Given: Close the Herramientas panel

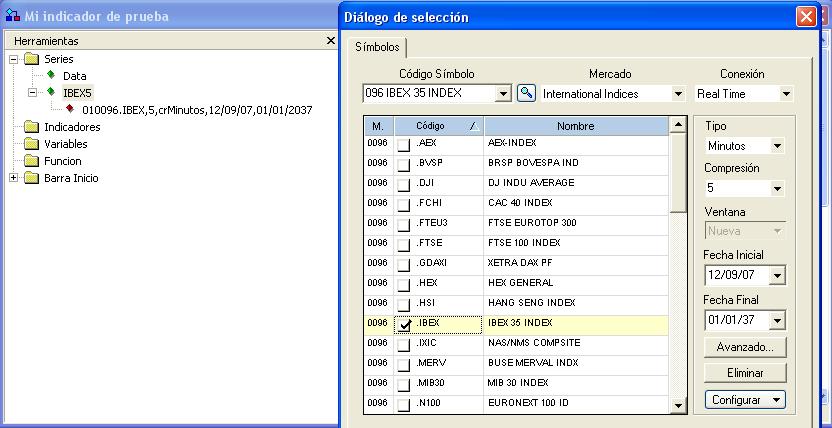Looking at the screenshot, I should pyautogui.click(x=331, y=40).
